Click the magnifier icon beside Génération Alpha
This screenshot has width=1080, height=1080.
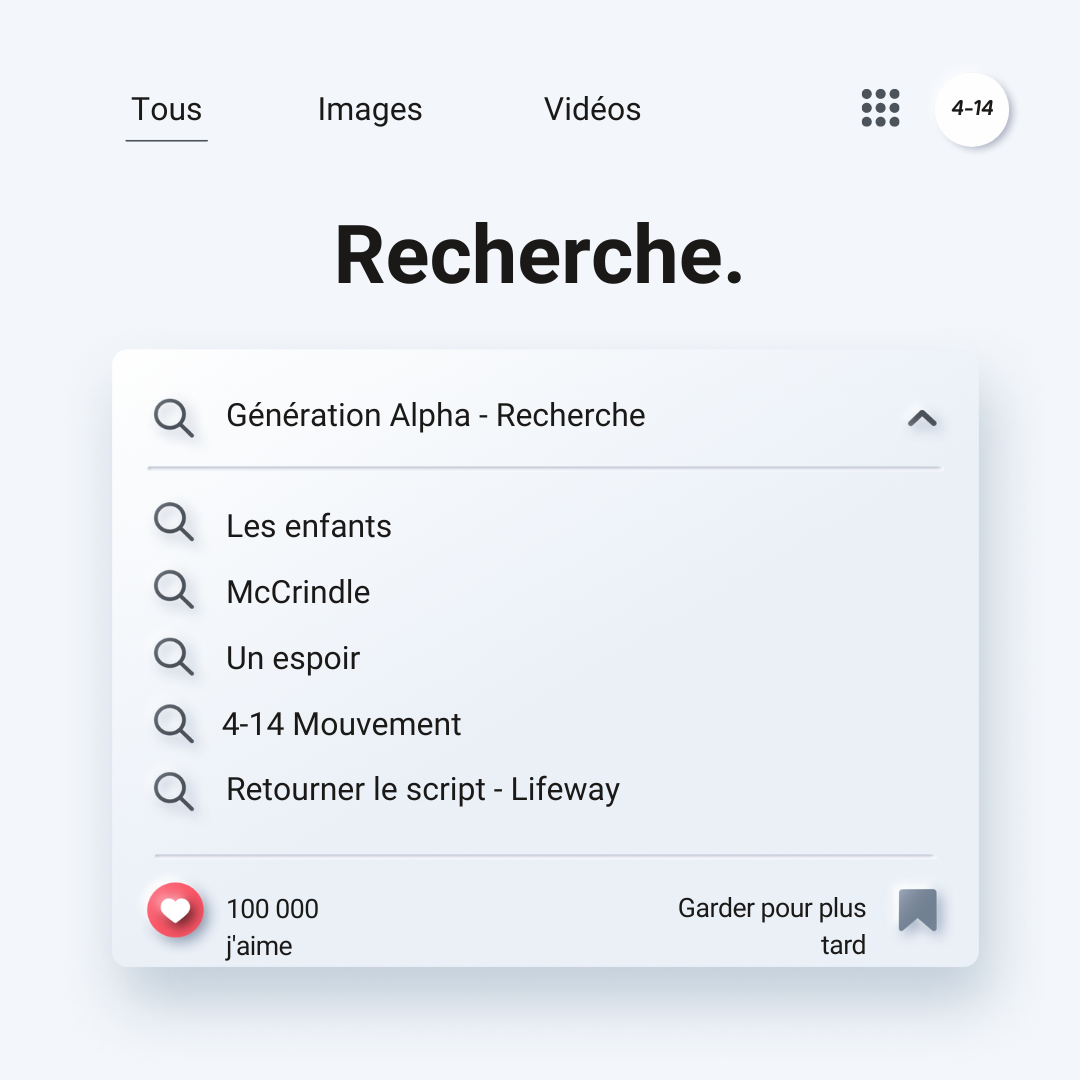point(173,417)
